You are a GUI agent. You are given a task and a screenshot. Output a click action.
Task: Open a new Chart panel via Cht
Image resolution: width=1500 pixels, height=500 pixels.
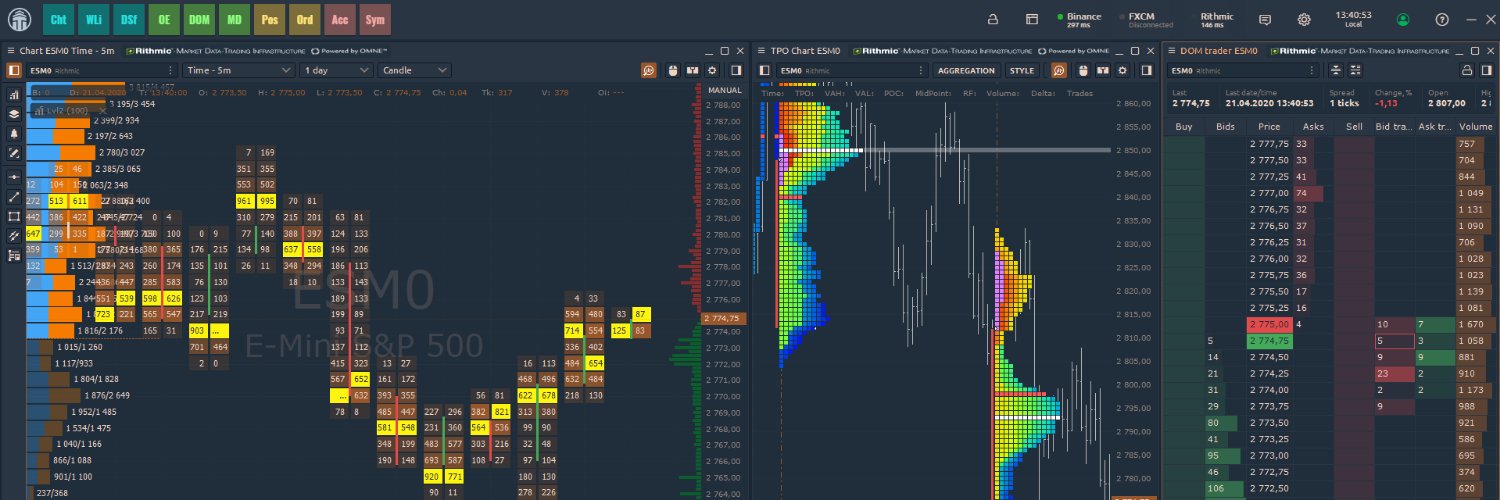(x=59, y=19)
